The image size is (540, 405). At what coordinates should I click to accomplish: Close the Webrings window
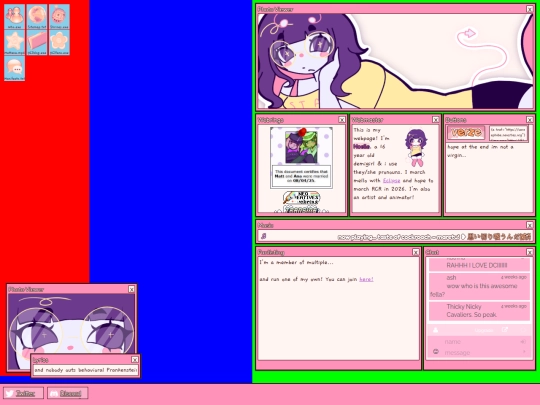[x=342, y=120]
